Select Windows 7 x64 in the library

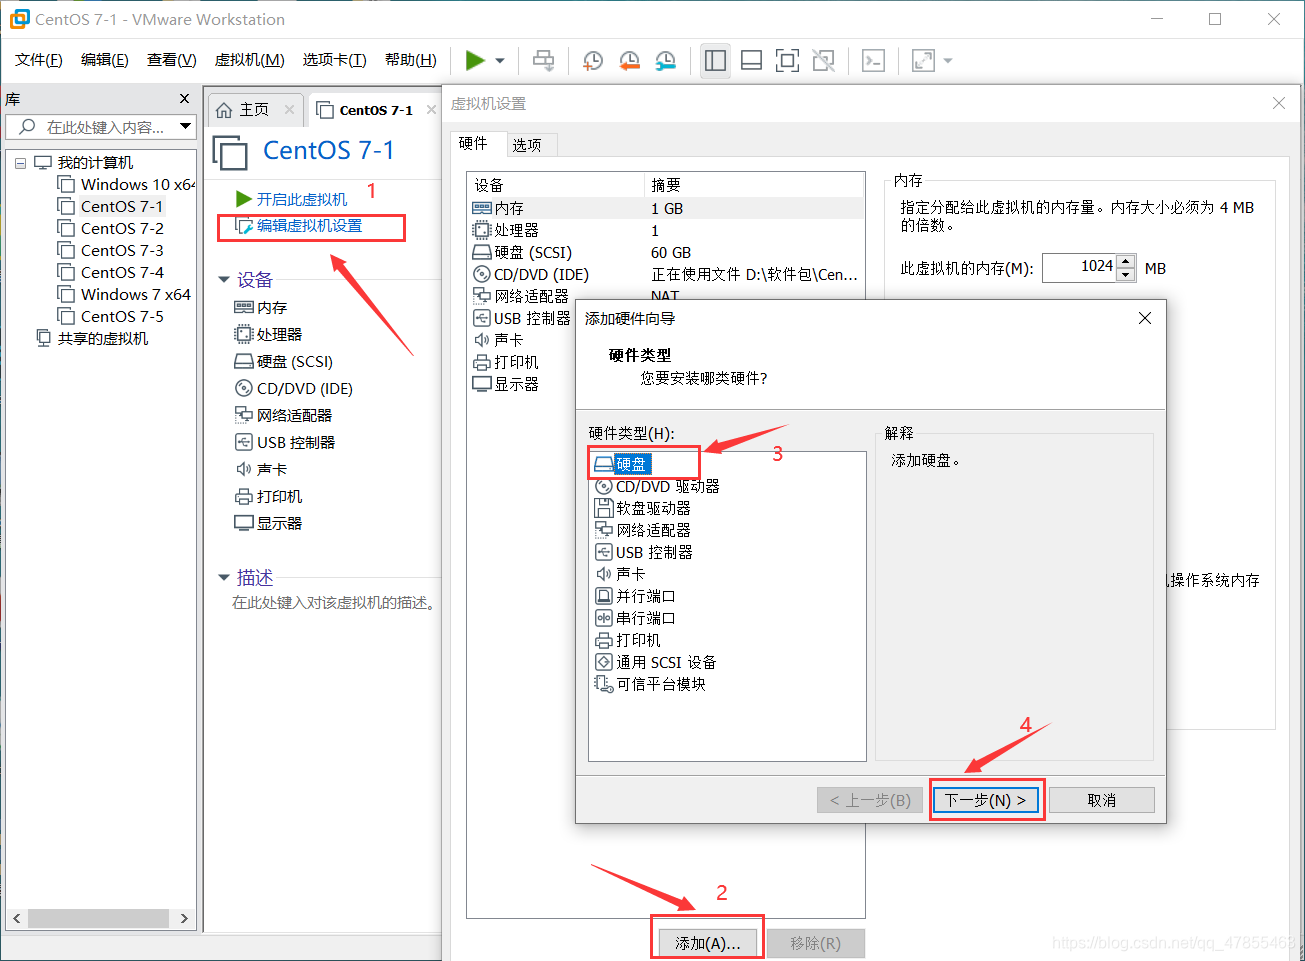(124, 294)
